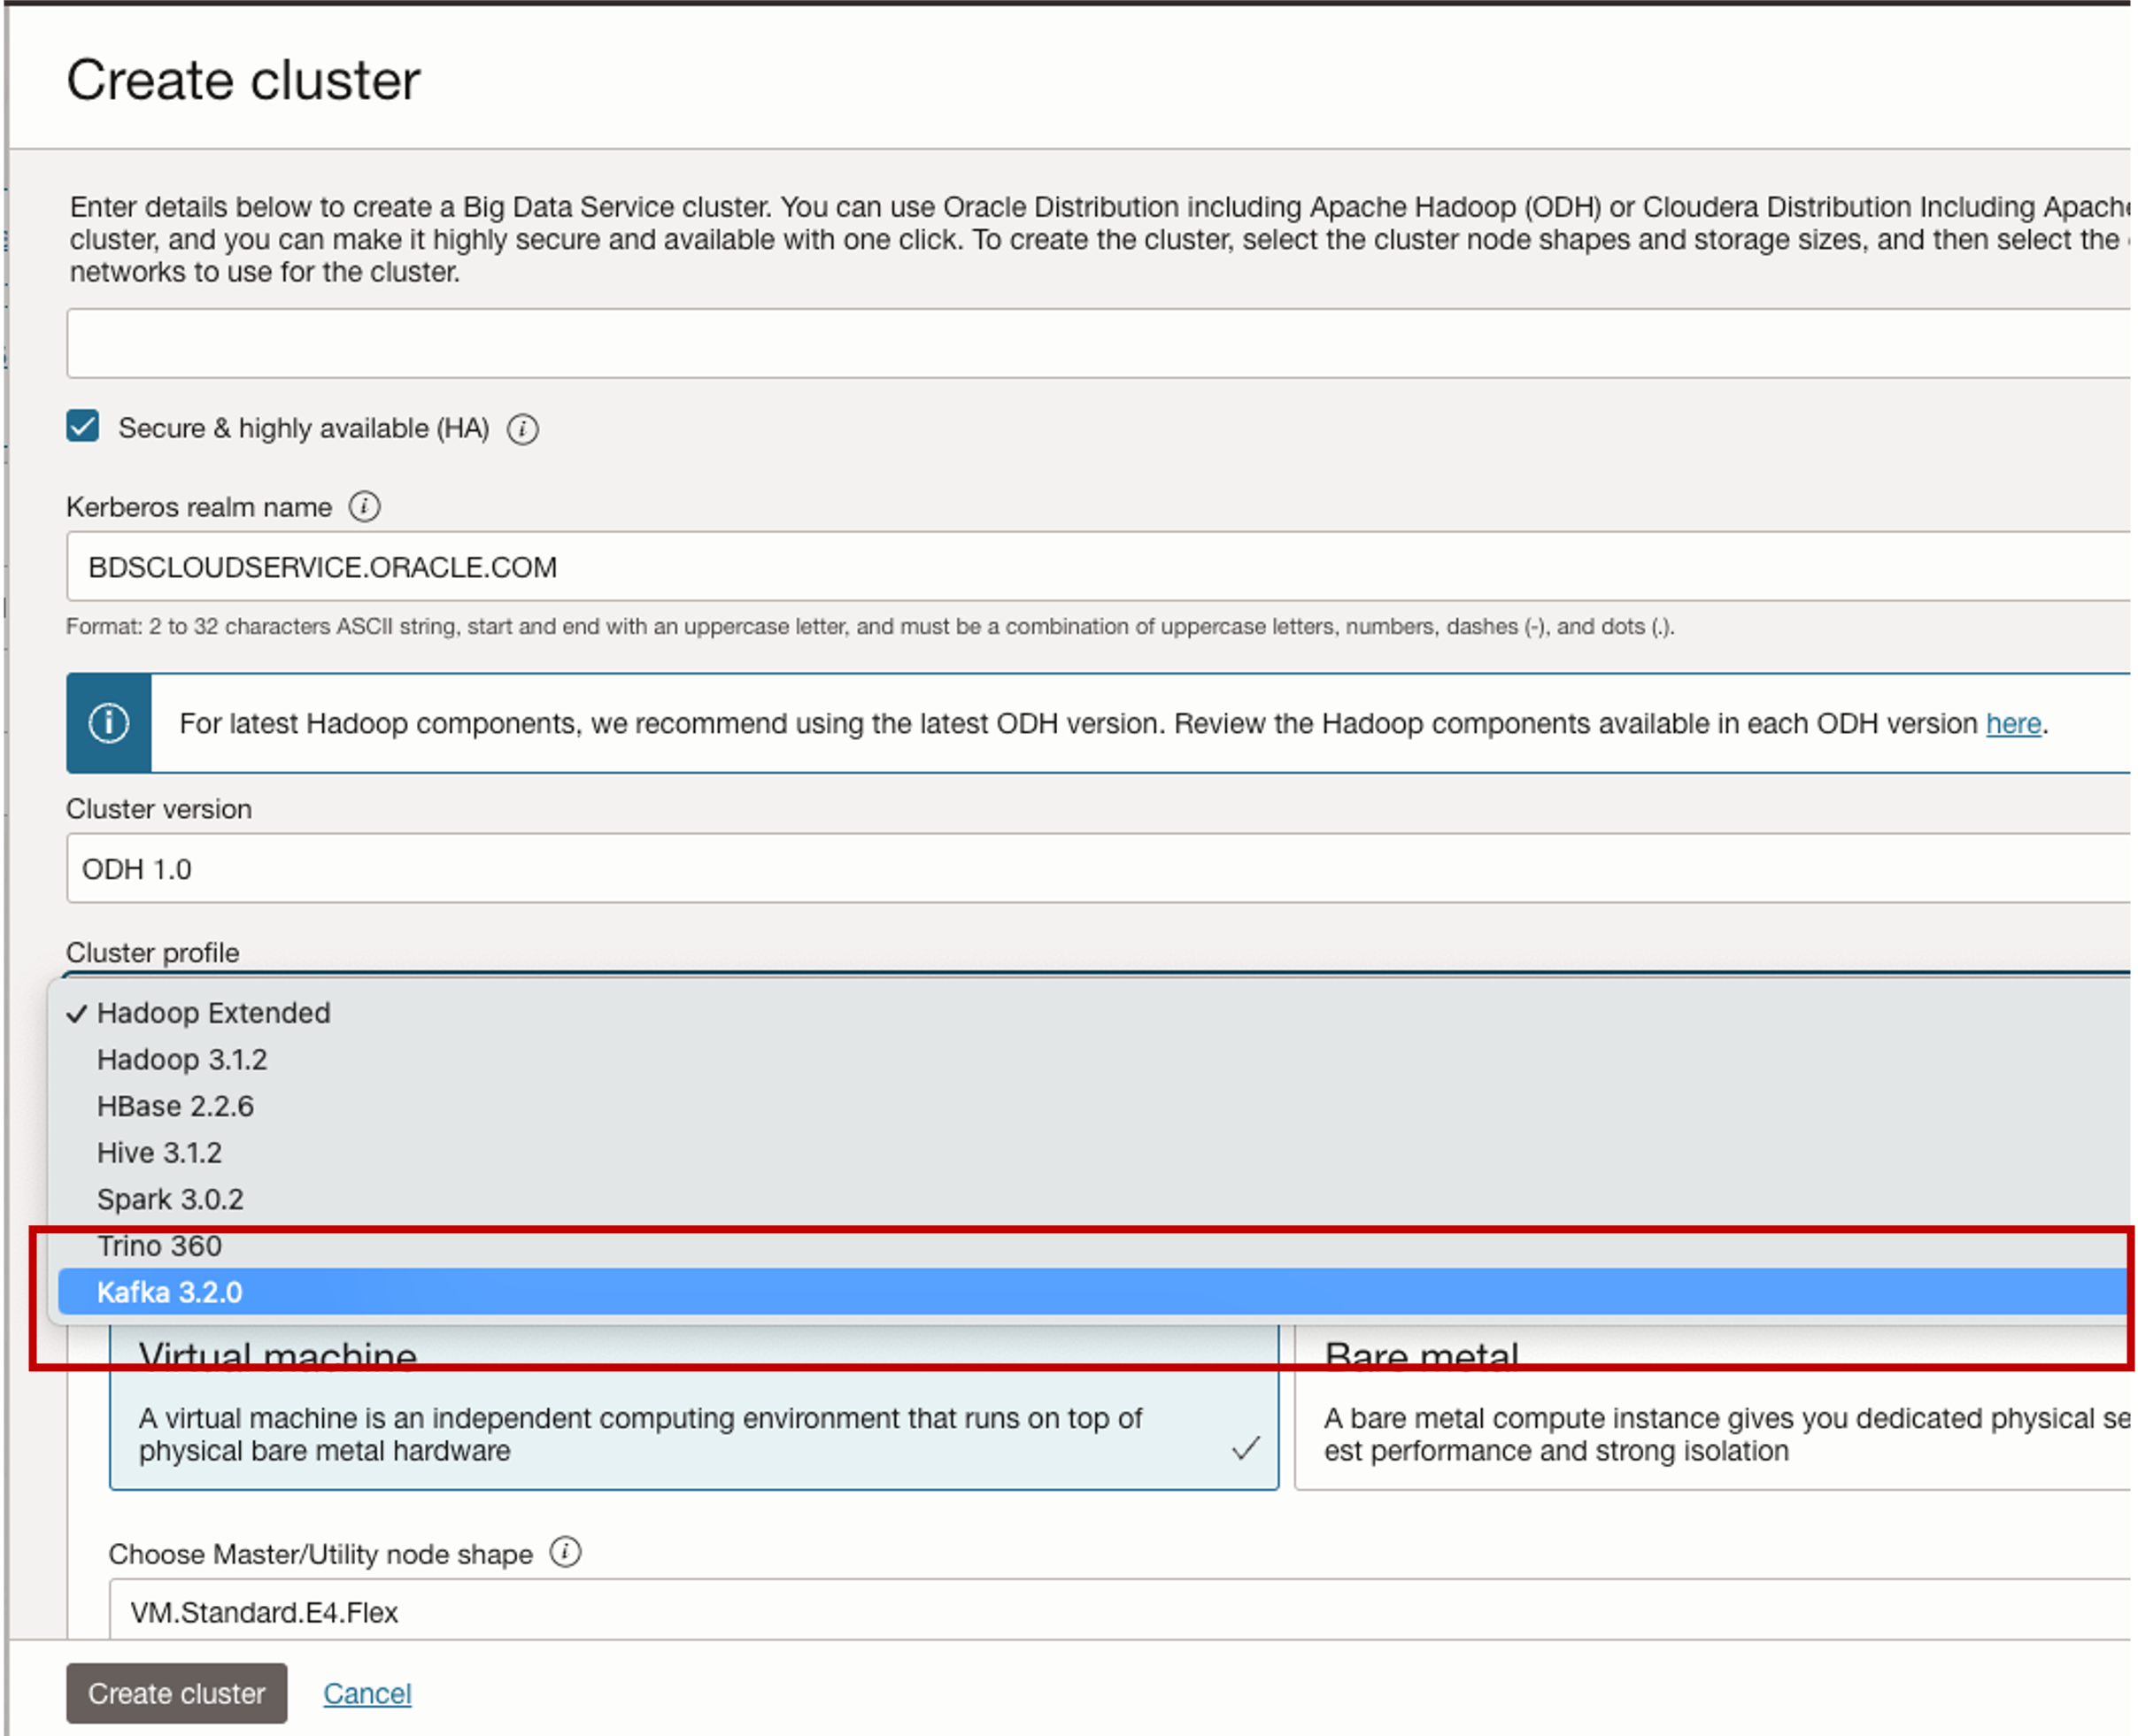Select Hive 3.1.2 cluster profile
Screen dimensions: 2138x1736
[x=1092, y=1152]
